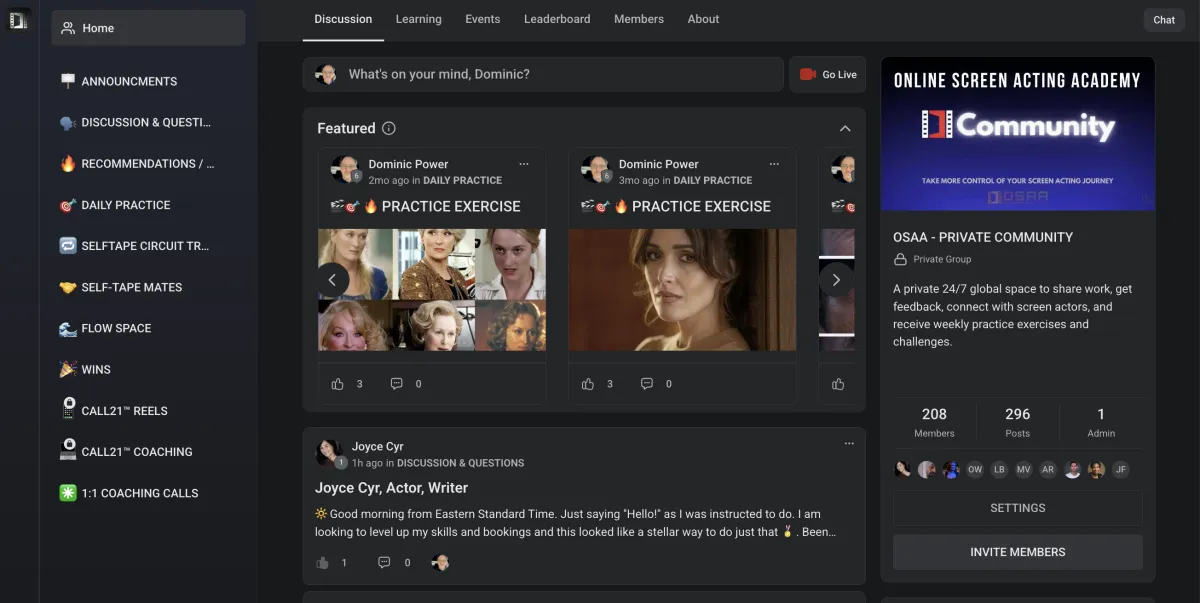
Task: View the 1 Admin count
Action: [1101, 422]
